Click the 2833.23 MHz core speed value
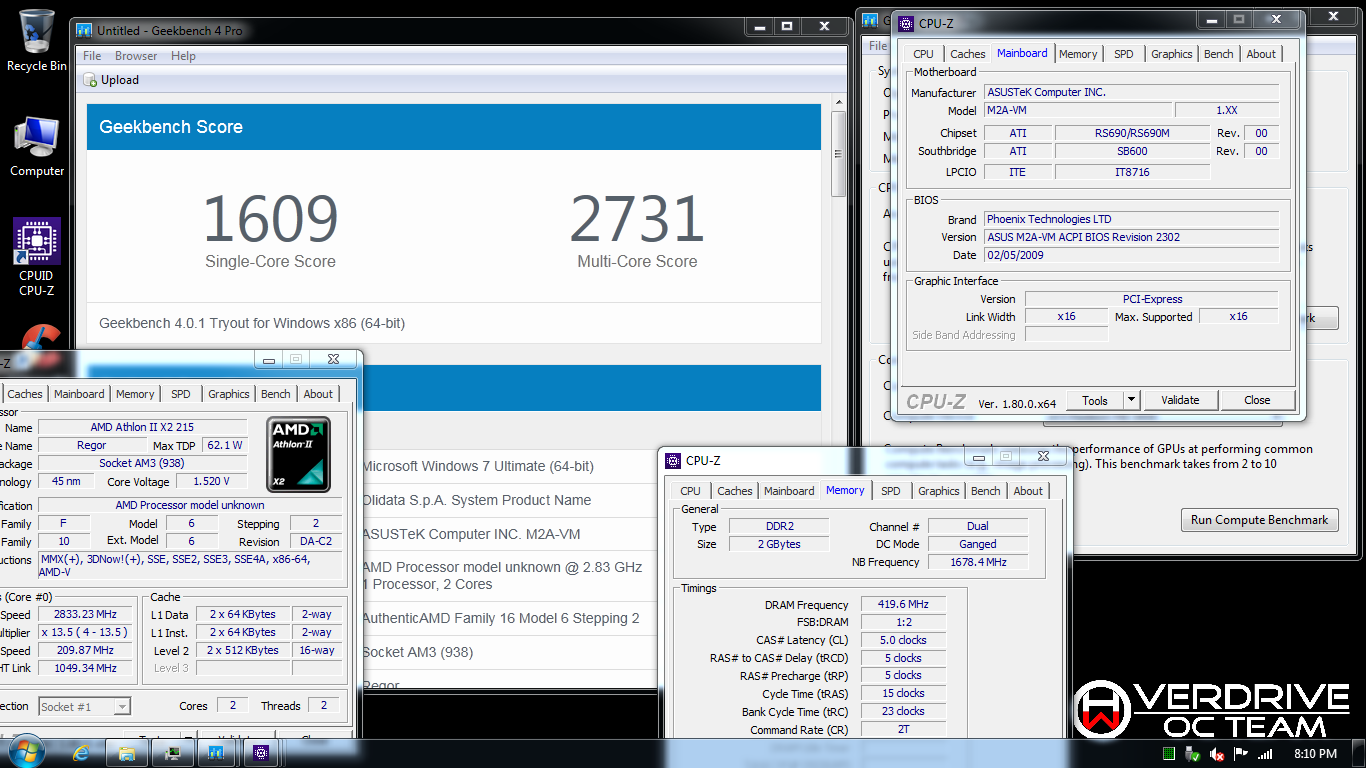1366x768 pixels. pyautogui.click(x=86, y=614)
